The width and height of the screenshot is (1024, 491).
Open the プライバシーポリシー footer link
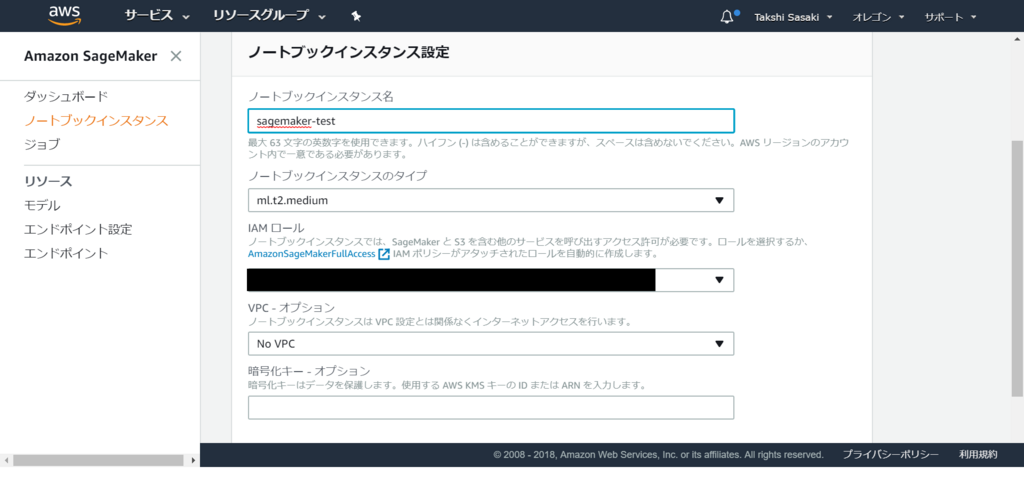(890, 454)
